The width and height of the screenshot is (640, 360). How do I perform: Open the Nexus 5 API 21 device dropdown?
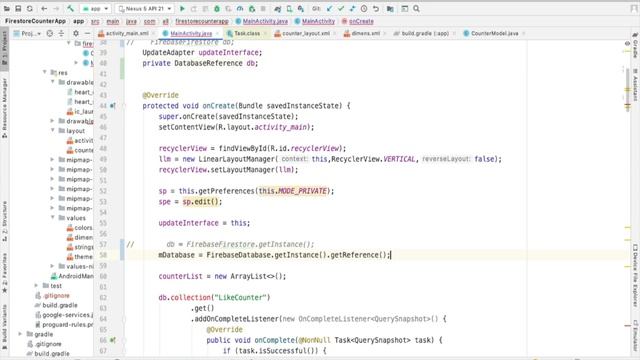click(x=145, y=9)
